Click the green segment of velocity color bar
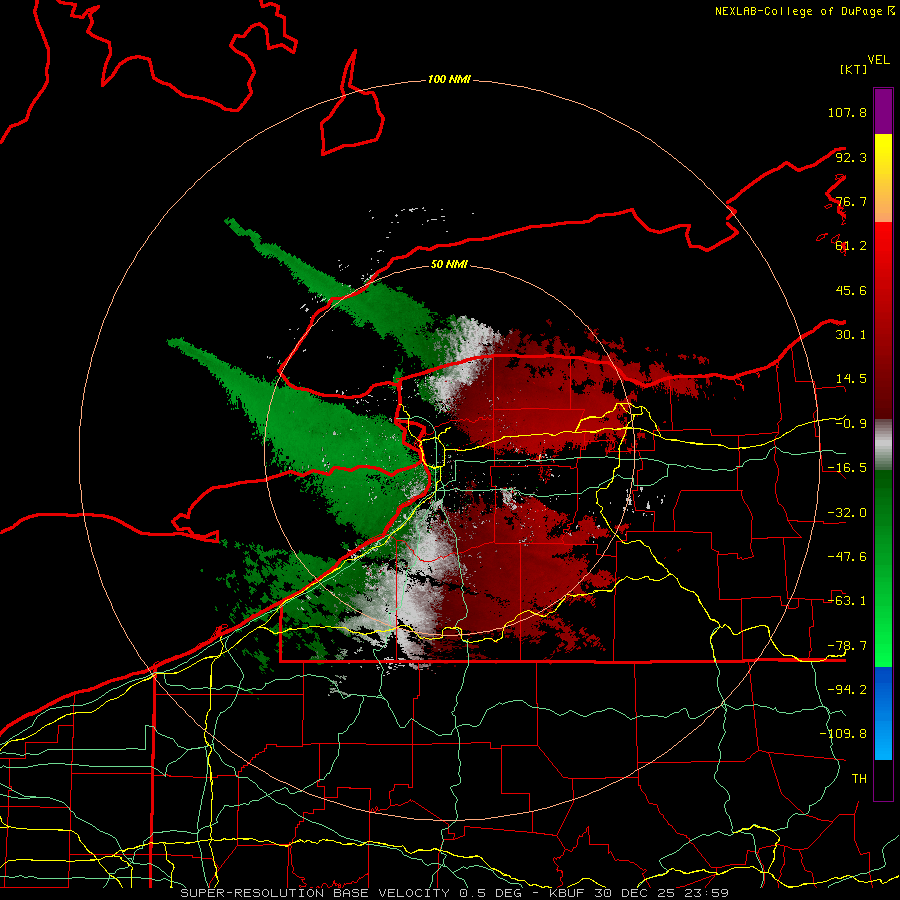Image resolution: width=900 pixels, height=900 pixels. [883, 568]
